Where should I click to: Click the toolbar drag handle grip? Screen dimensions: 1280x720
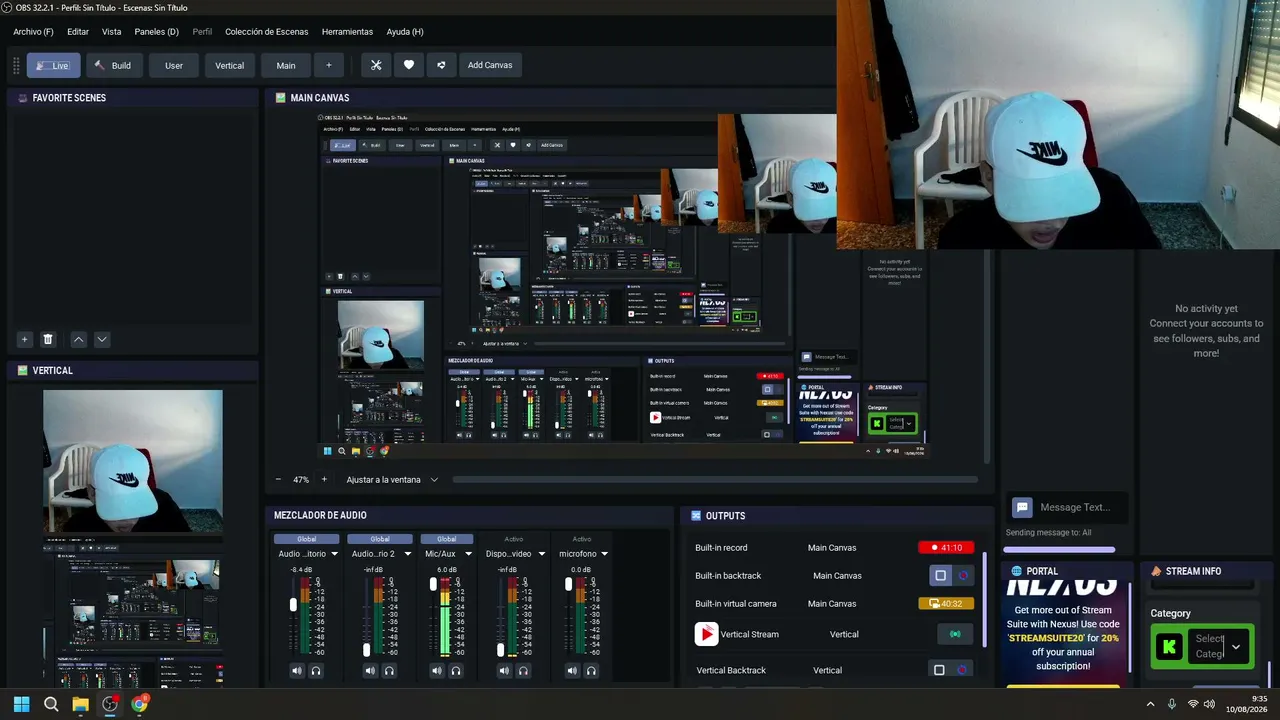(16, 65)
